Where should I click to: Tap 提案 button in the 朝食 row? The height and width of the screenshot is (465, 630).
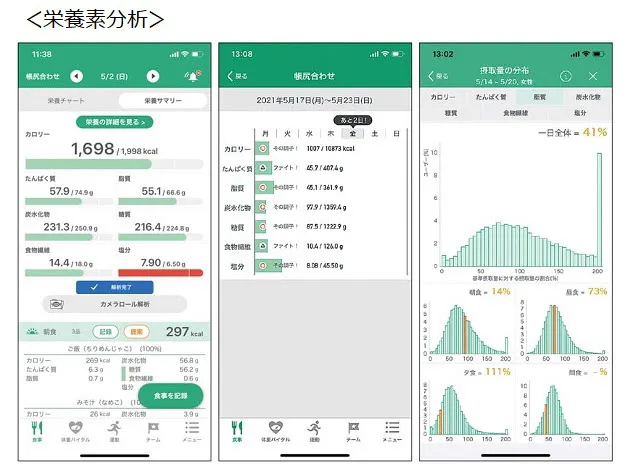(136, 332)
